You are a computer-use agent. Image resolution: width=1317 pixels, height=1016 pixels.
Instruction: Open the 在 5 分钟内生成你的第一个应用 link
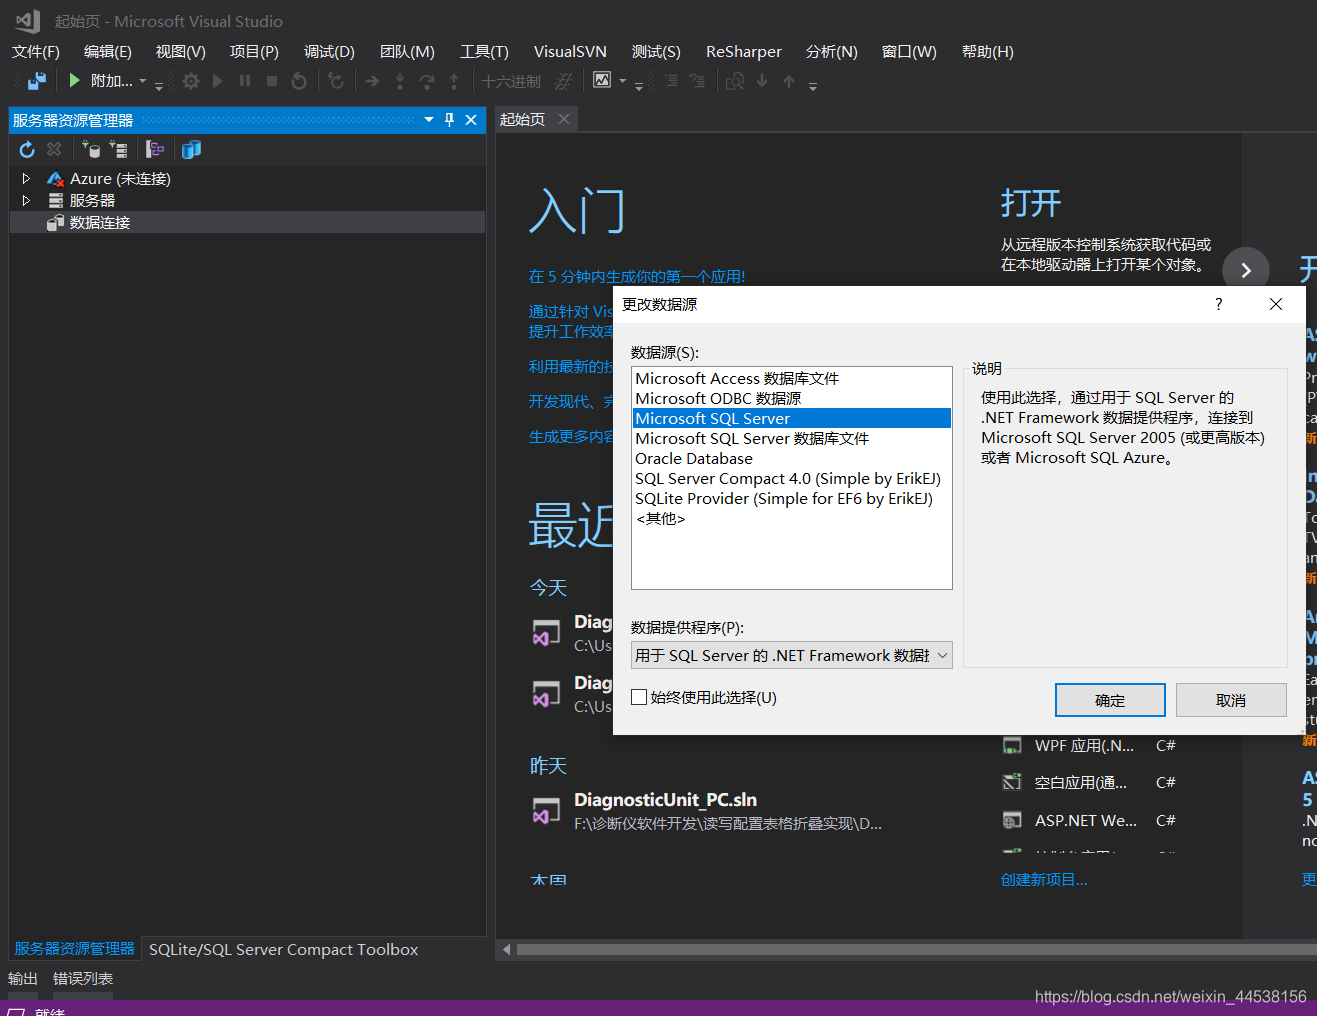(x=637, y=276)
